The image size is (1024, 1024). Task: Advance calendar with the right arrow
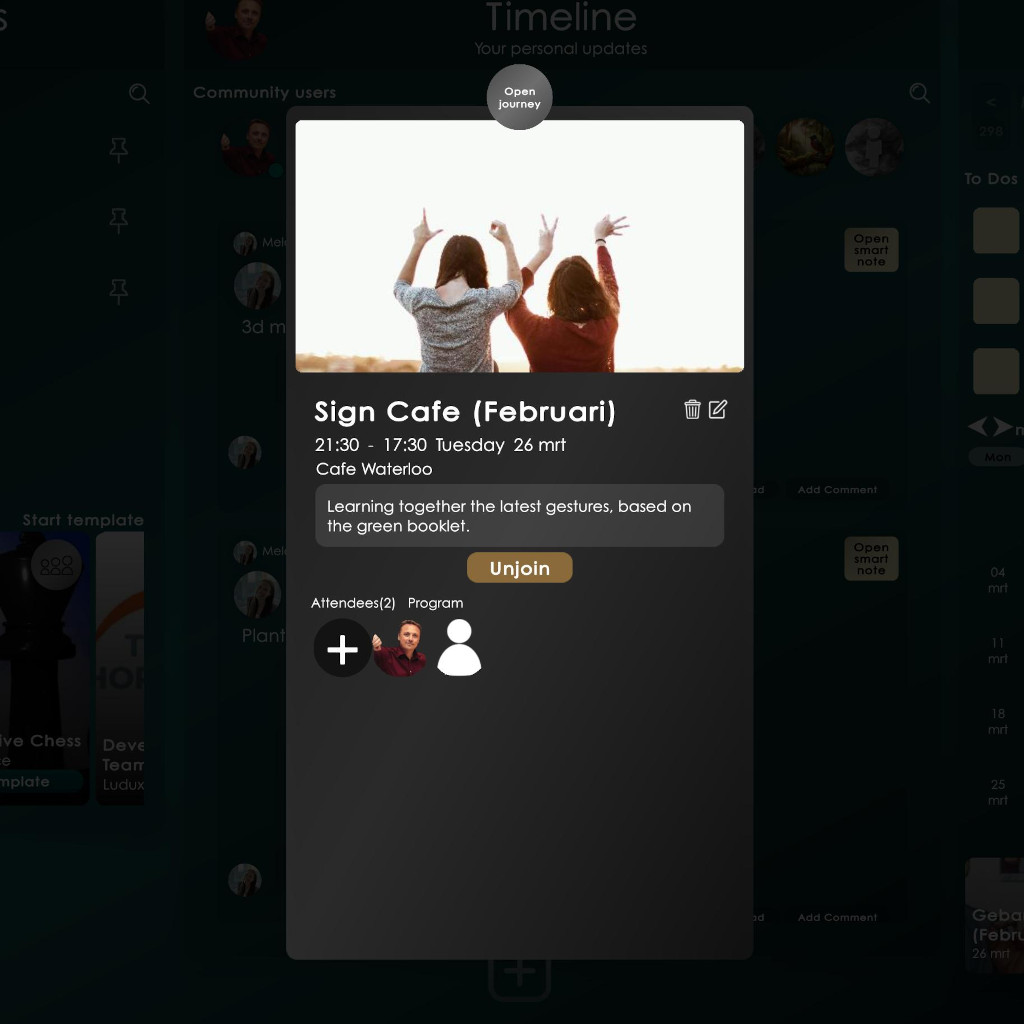click(1002, 428)
